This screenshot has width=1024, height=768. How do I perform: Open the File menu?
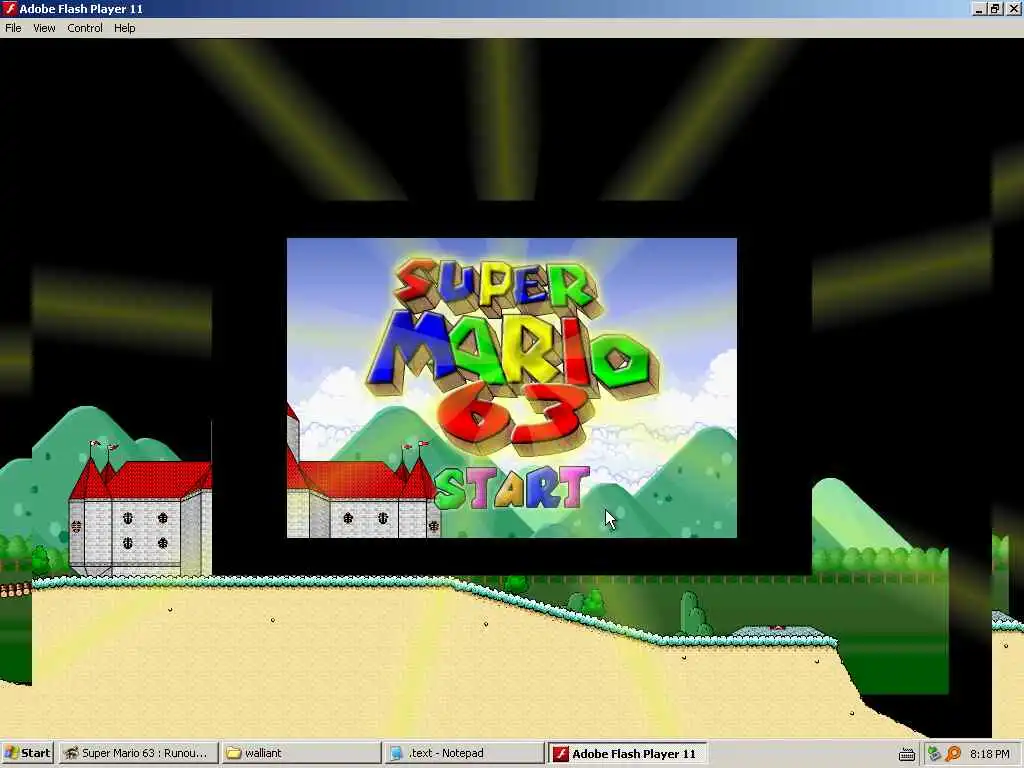click(13, 28)
